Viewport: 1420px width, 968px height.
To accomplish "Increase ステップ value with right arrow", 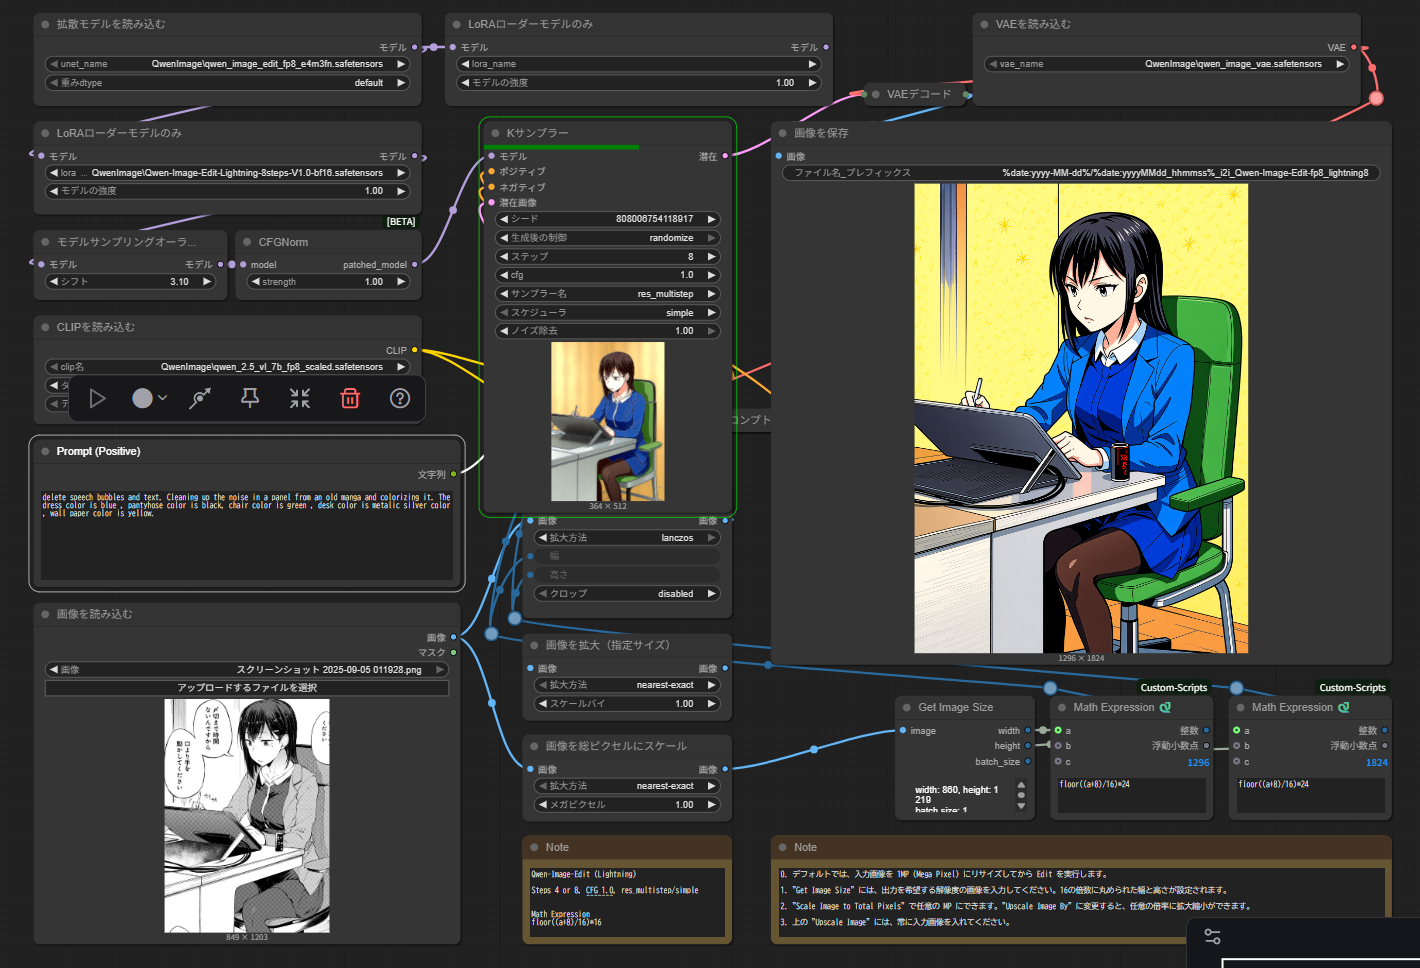I will (711, 257).
